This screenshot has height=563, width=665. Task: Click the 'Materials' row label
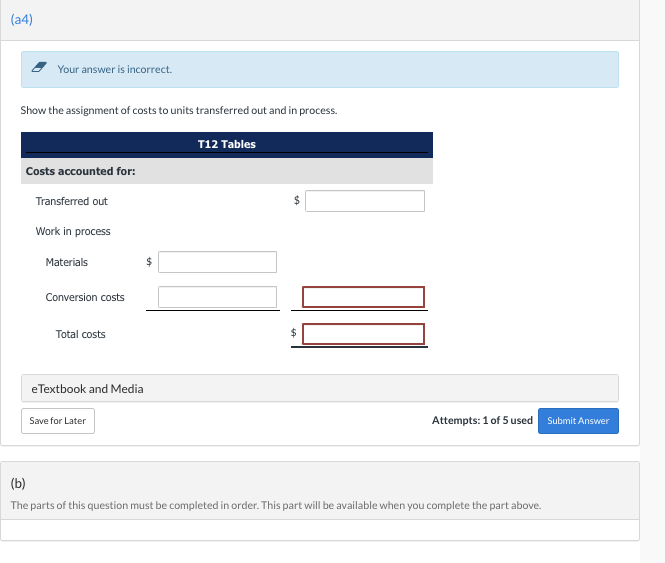pos(67,262)
